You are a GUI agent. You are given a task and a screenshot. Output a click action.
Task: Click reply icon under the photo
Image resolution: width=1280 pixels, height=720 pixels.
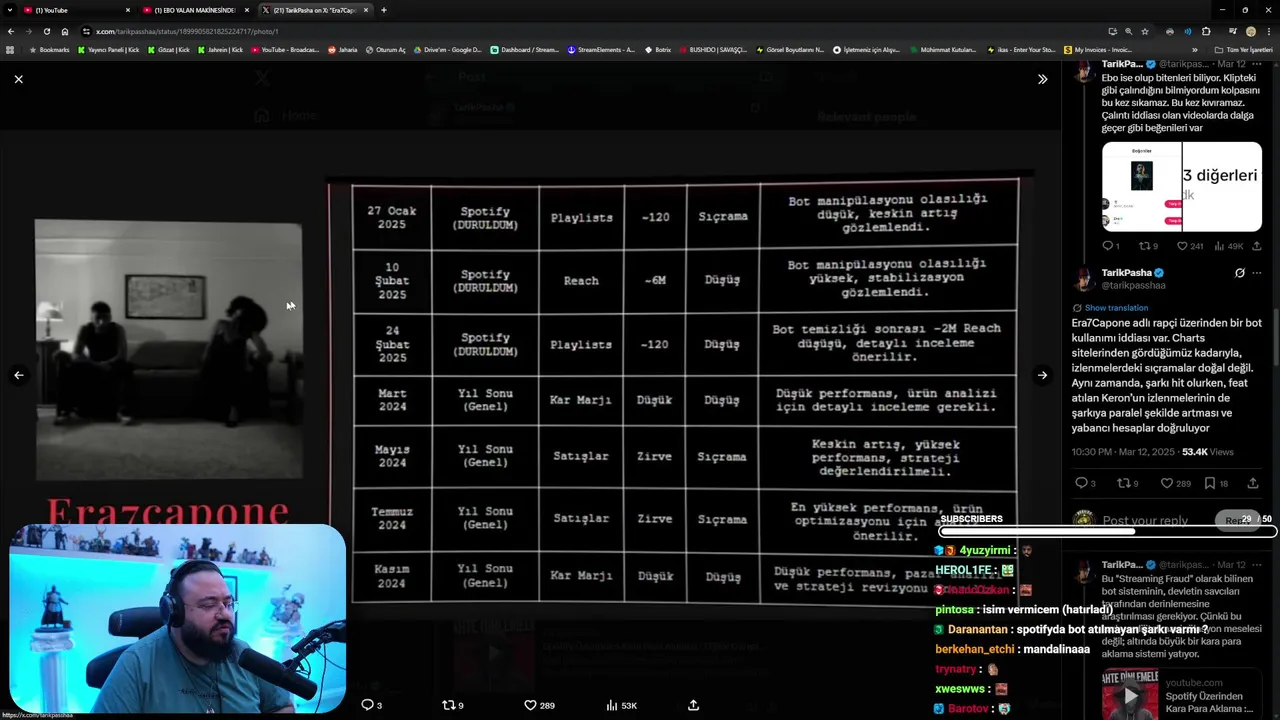[x=367, y=705]
